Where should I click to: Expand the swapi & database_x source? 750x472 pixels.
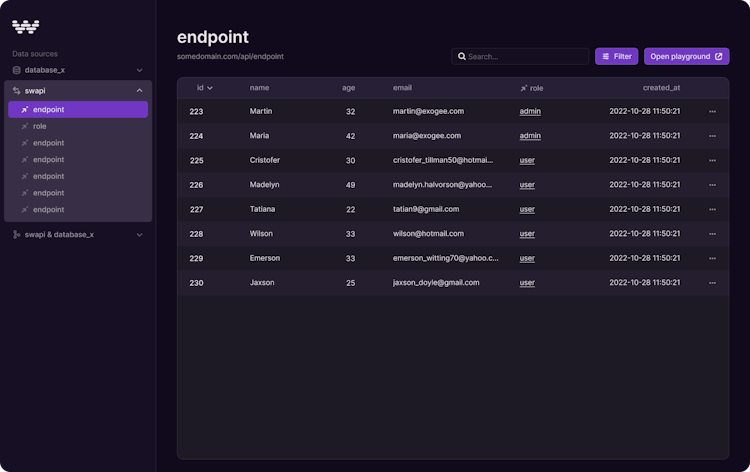pos(139,234)
